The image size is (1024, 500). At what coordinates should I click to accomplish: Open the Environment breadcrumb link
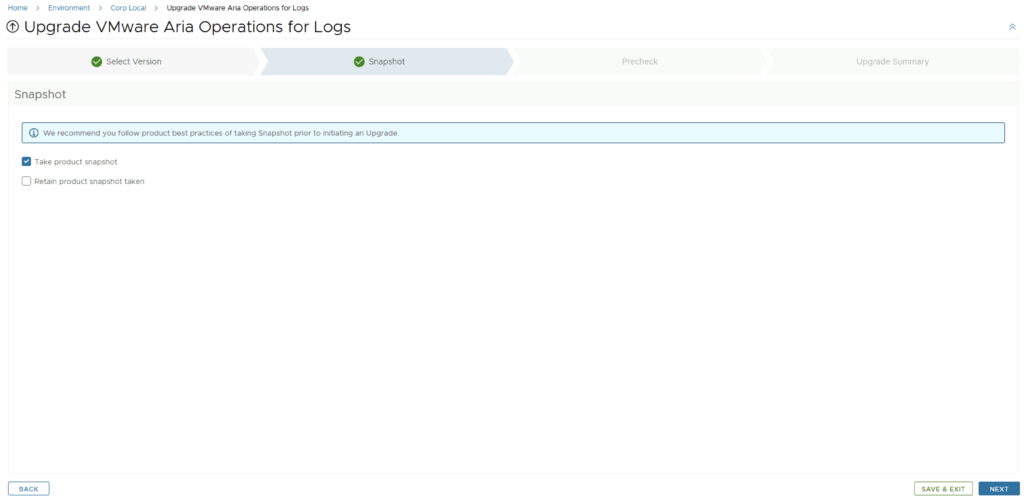69,8
